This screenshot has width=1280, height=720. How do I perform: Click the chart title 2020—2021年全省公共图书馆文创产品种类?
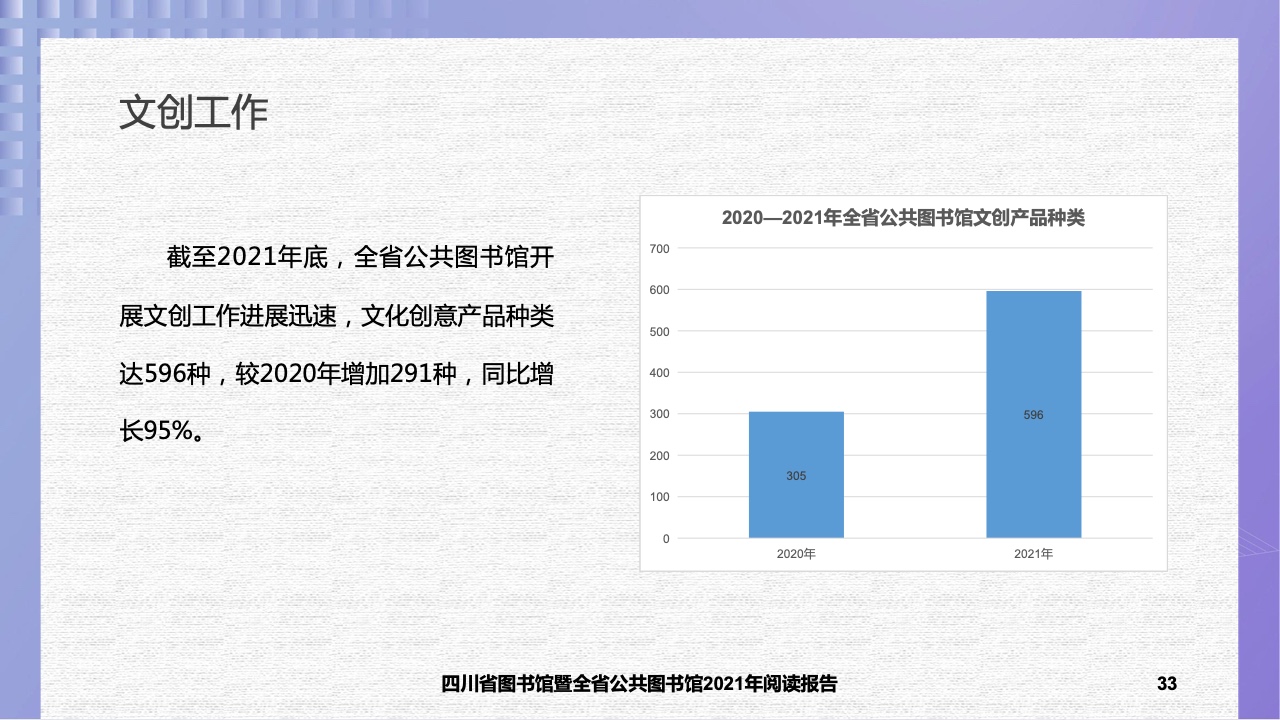coord(903,218)
